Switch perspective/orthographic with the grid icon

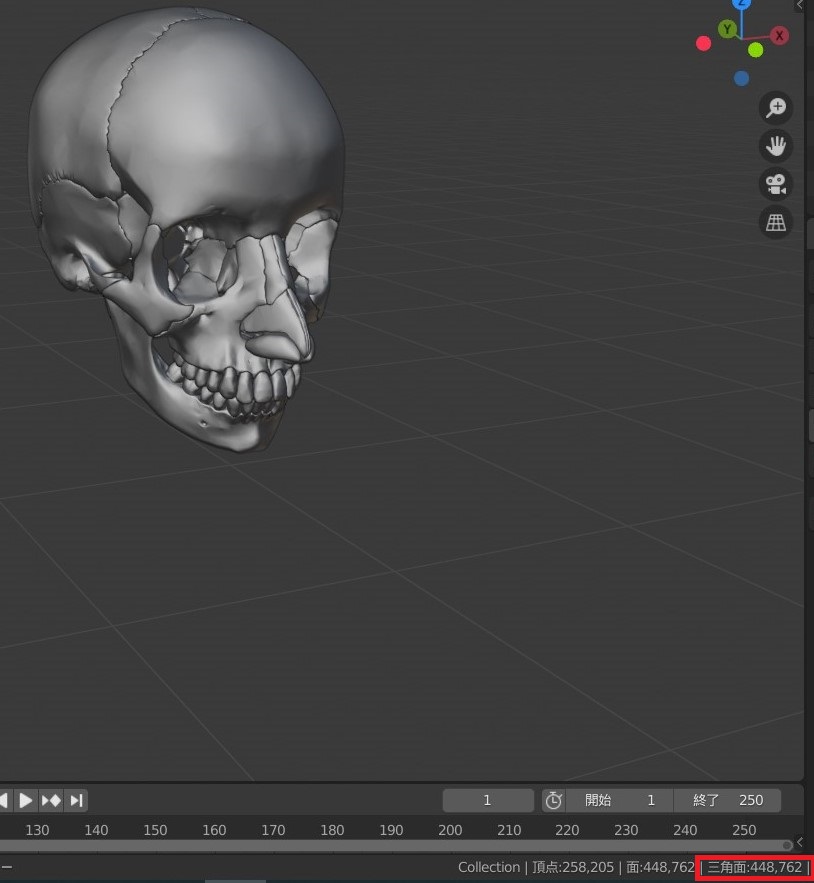[x=776, y=222]
